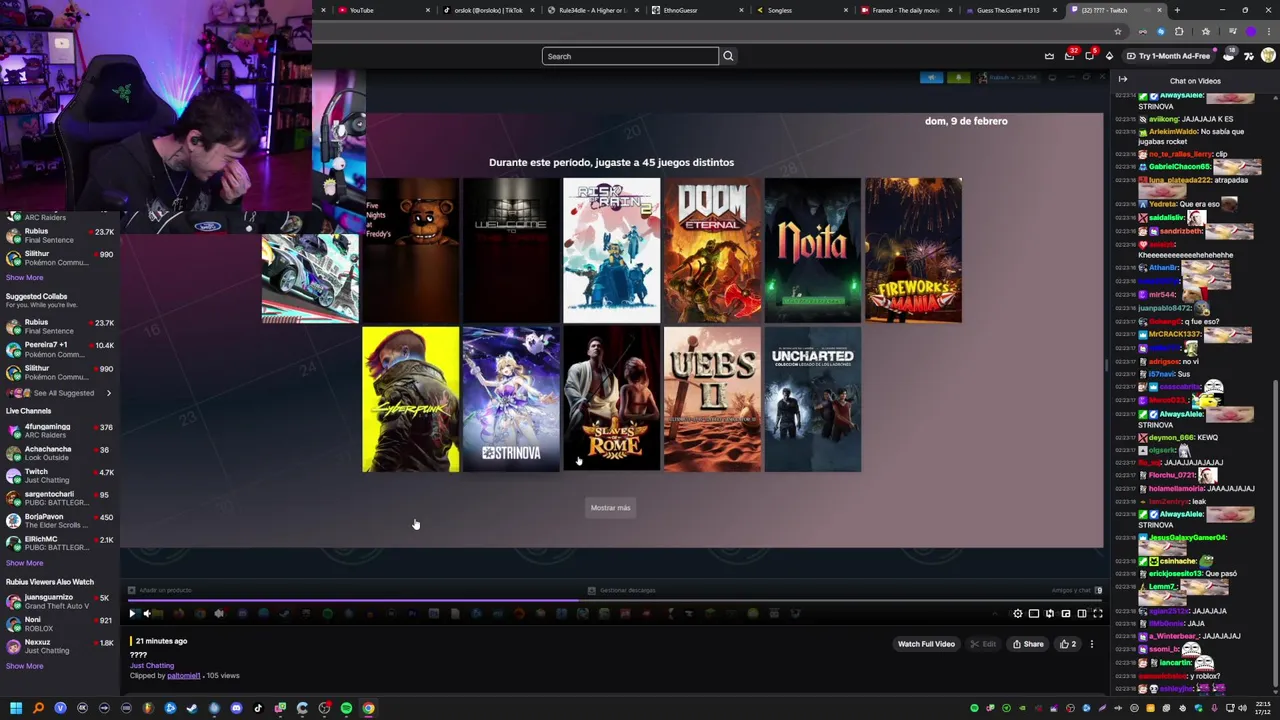Switch to the Songless browser tab

pyautogui.click(x=802, y=10)
